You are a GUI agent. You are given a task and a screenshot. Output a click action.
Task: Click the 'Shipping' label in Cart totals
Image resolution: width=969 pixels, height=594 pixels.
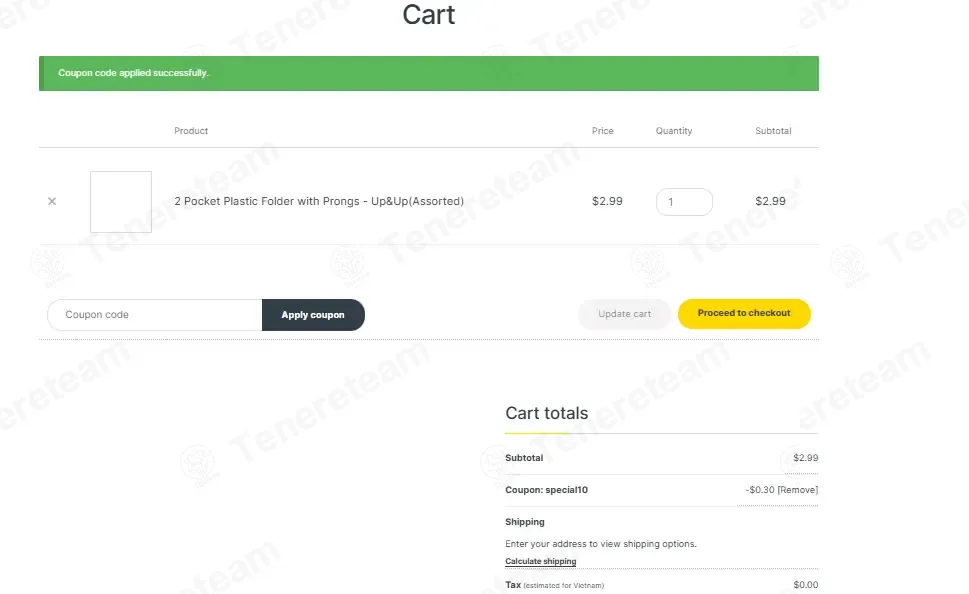click(525, 522)
